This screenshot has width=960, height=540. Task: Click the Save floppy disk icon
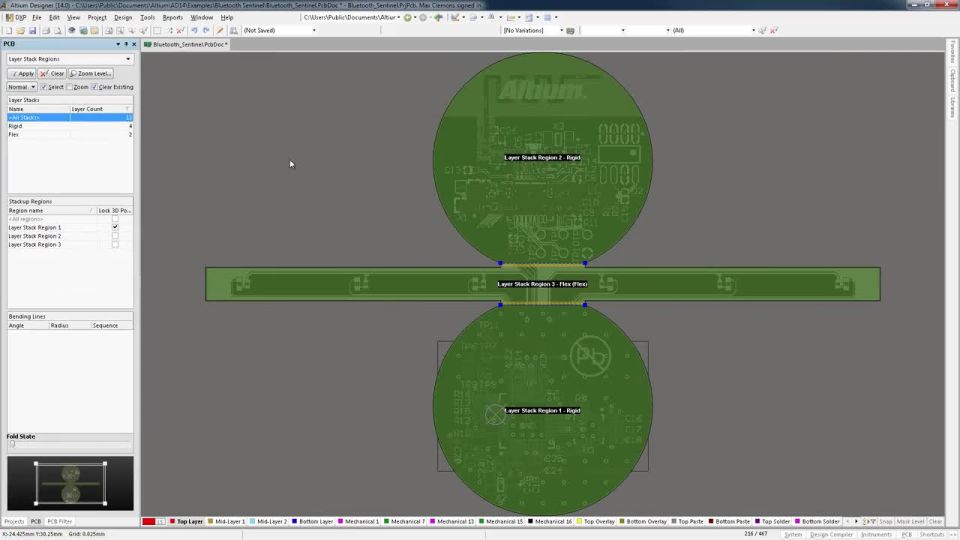click(32, 30)
